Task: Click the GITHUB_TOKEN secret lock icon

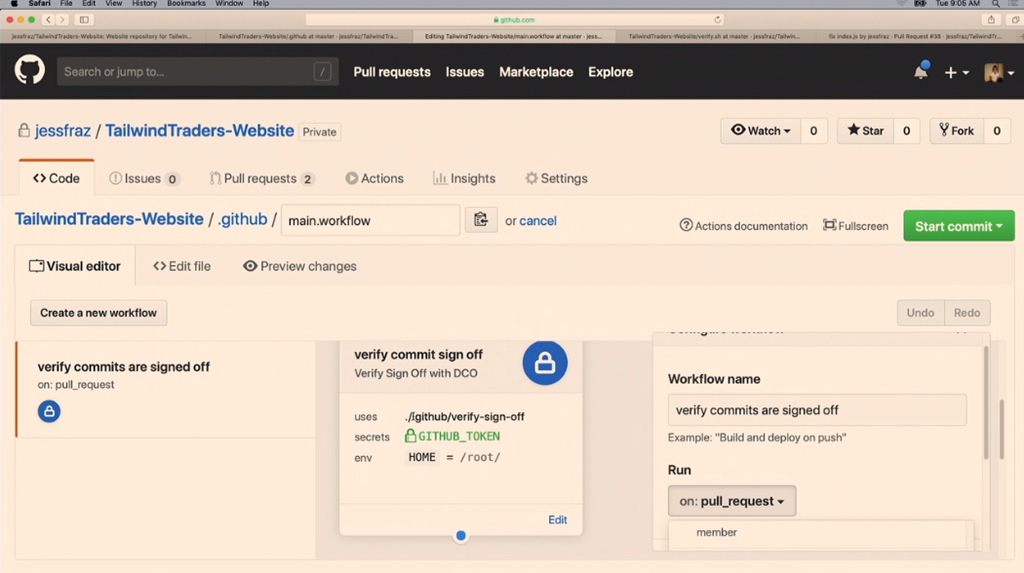Action: pos(410,436)
